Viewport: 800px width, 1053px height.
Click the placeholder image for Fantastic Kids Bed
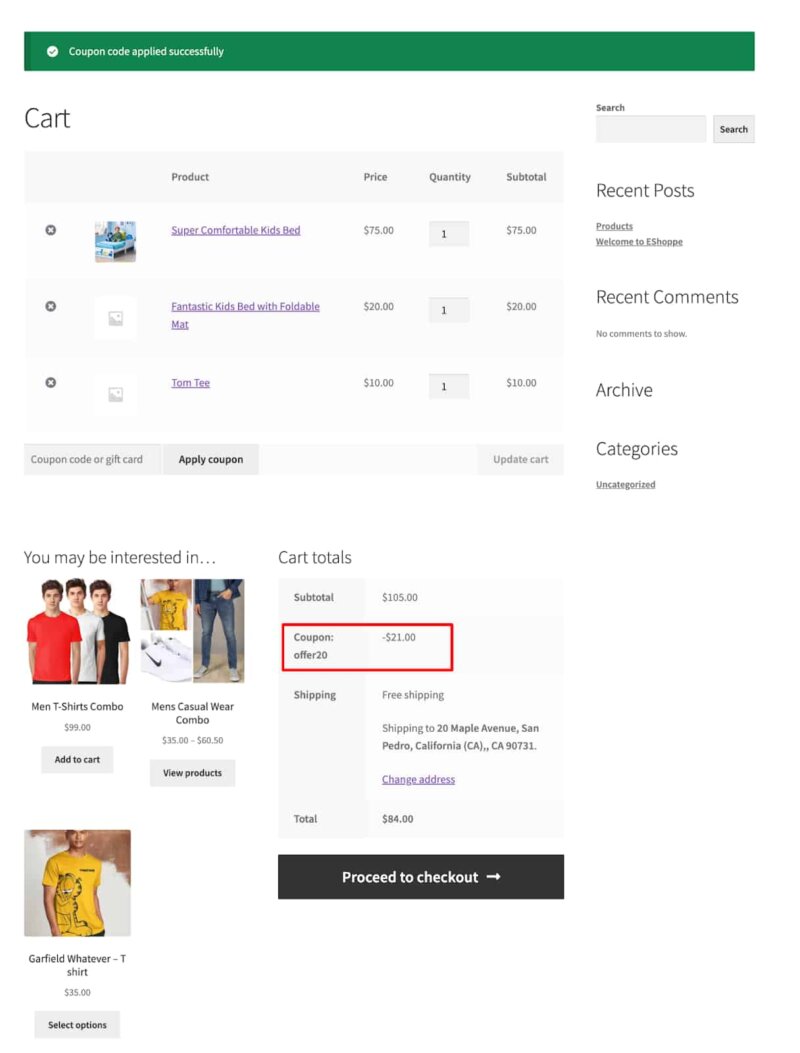(x=114, y=318)
